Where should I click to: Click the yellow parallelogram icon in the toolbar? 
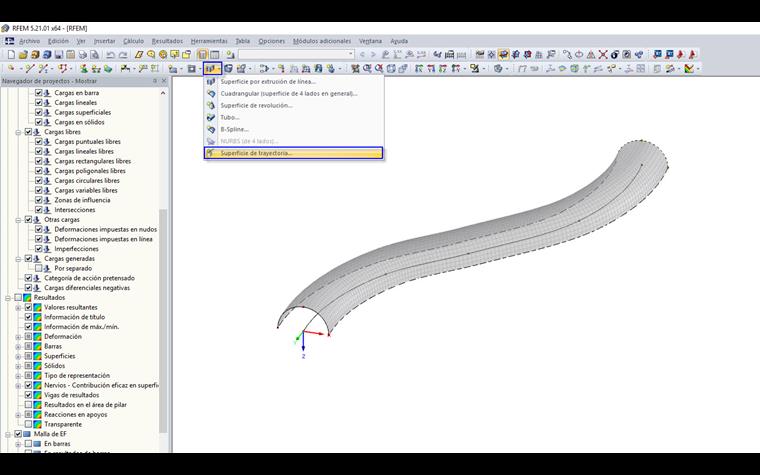[x=139, y=55]
